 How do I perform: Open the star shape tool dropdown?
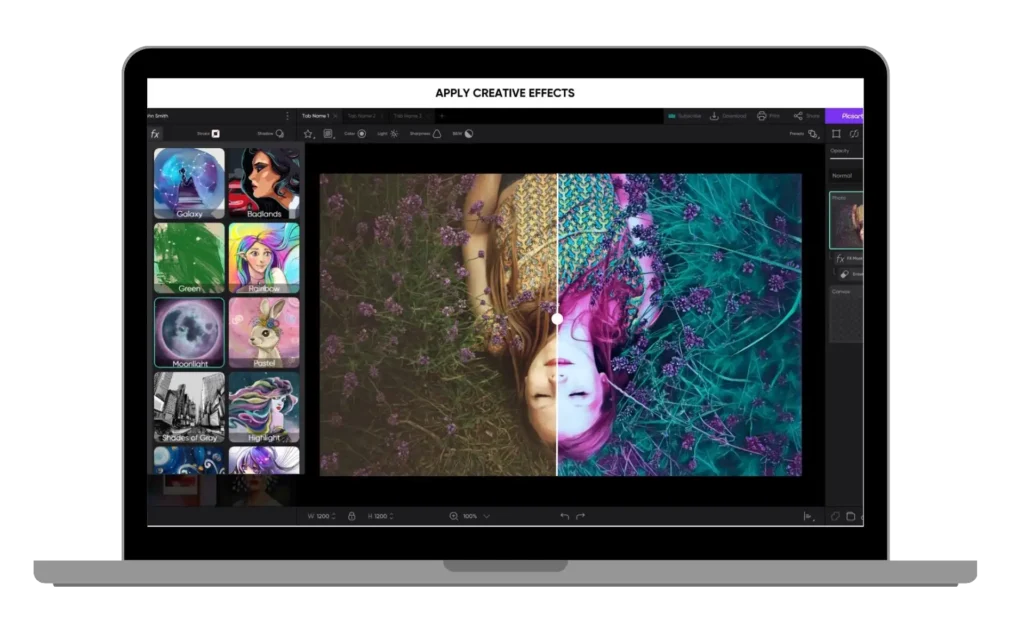tap(309, 134)
